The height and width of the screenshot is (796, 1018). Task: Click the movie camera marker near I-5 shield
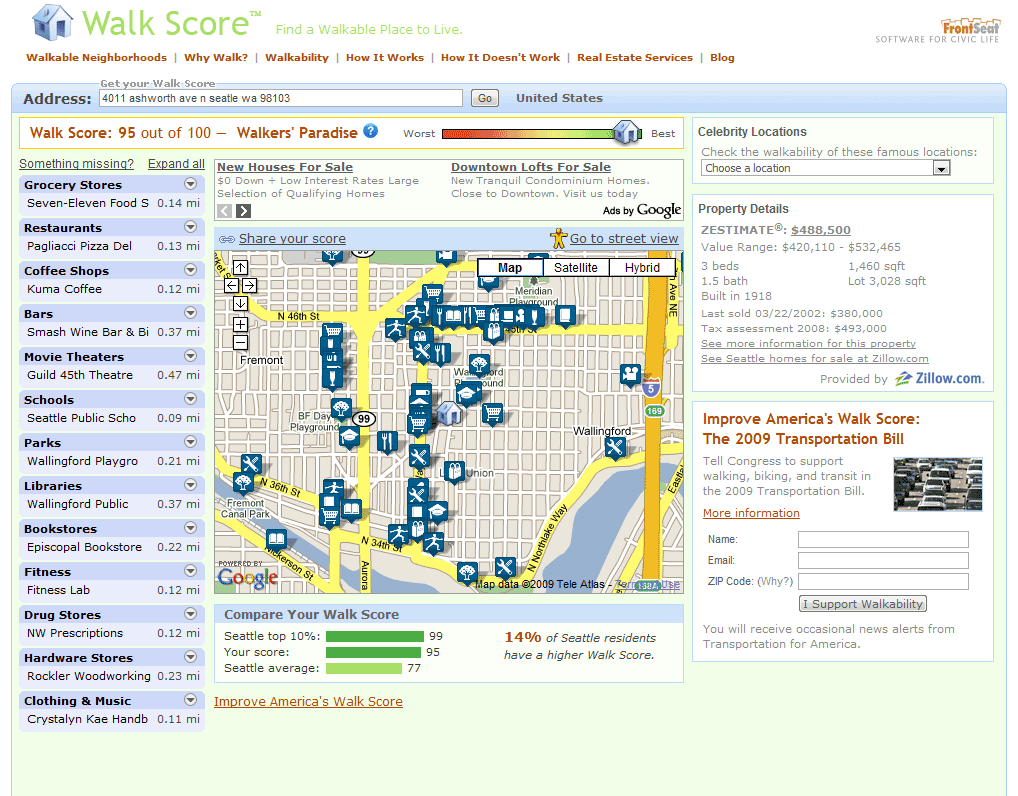click(x=630, y=375)
